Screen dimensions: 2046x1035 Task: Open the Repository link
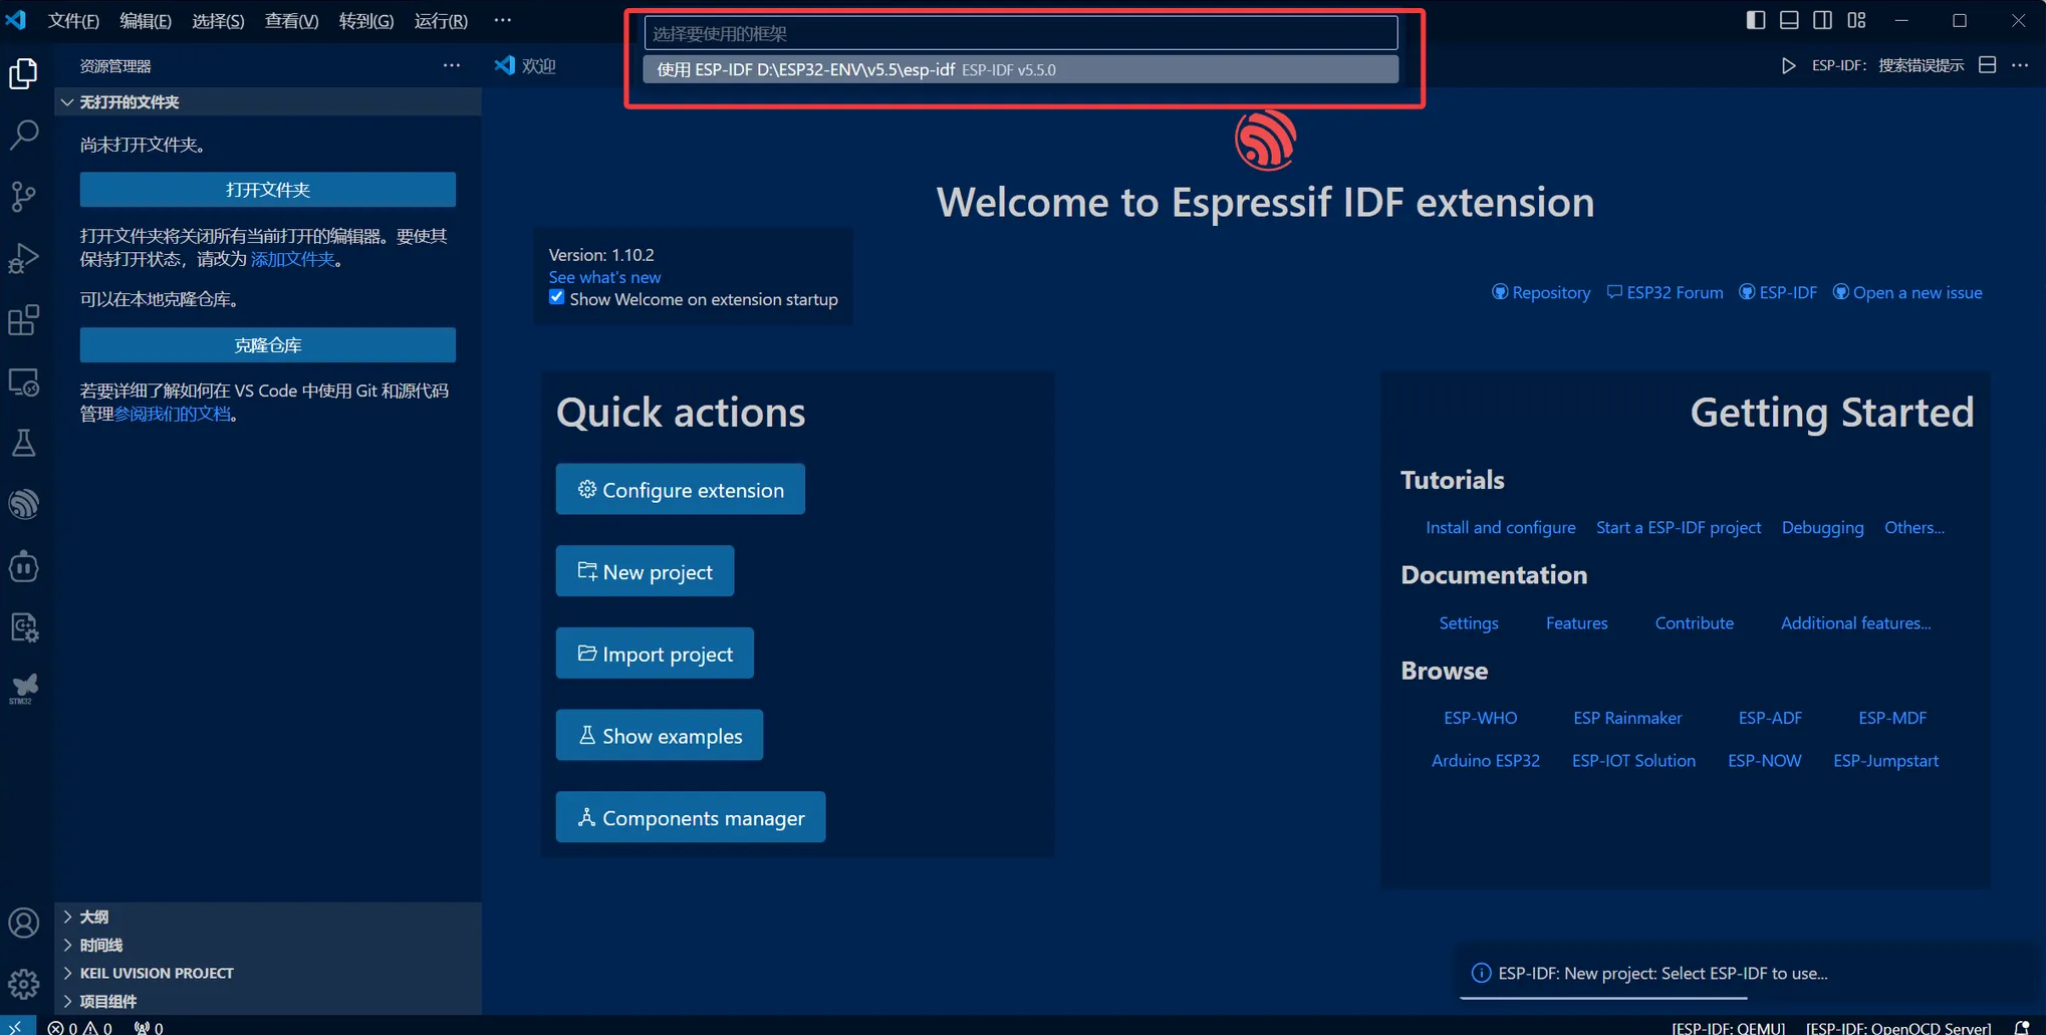1541,292
